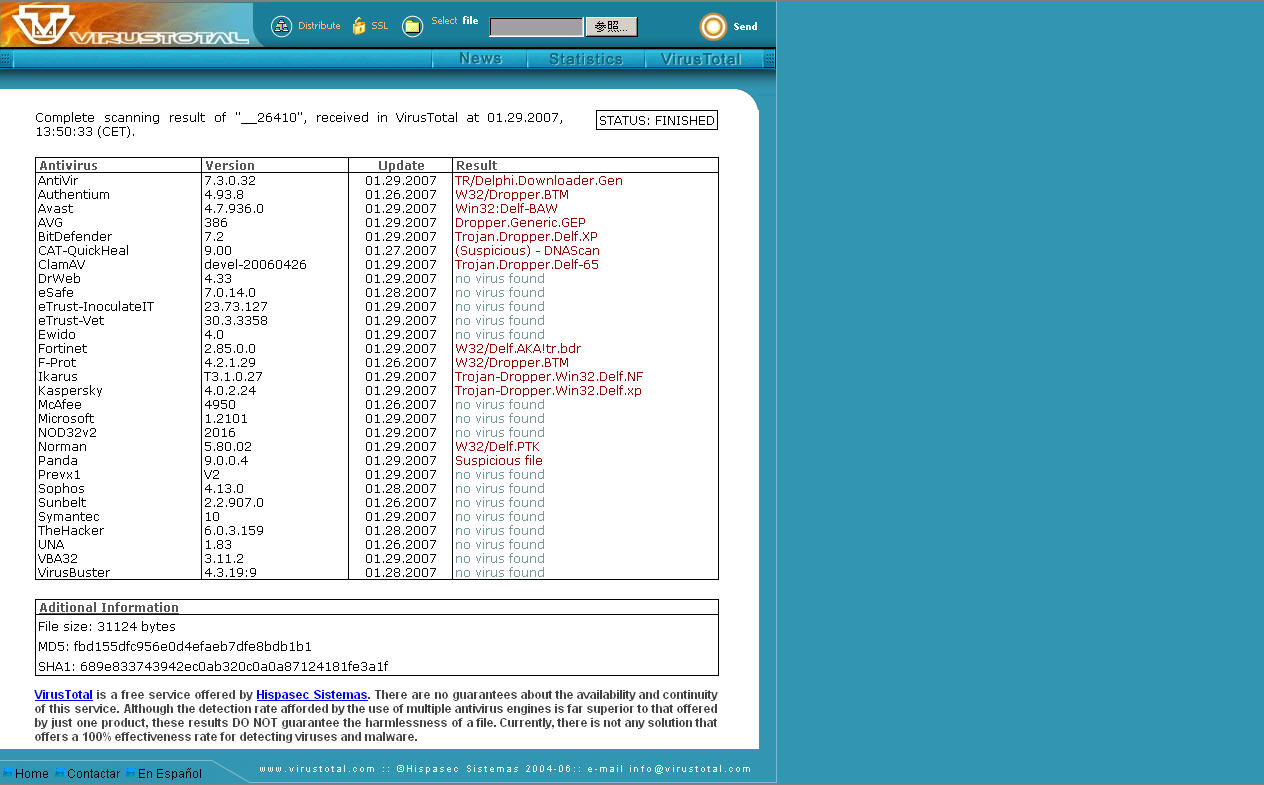The height and width of the screenshot is (785, 1264).
Task: Click the Version column header
Action: coord(230,165)
